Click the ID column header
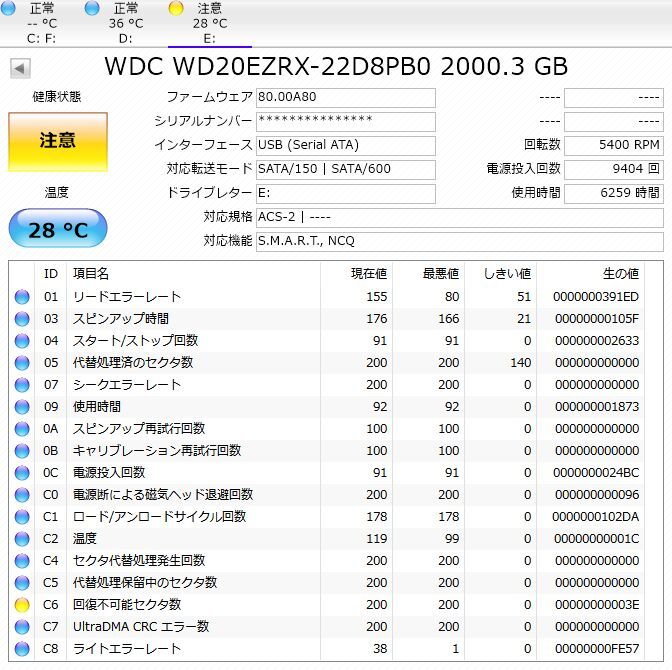Image resolution: width=672 pixels, height=670 pixels. (x=51, y=273)
